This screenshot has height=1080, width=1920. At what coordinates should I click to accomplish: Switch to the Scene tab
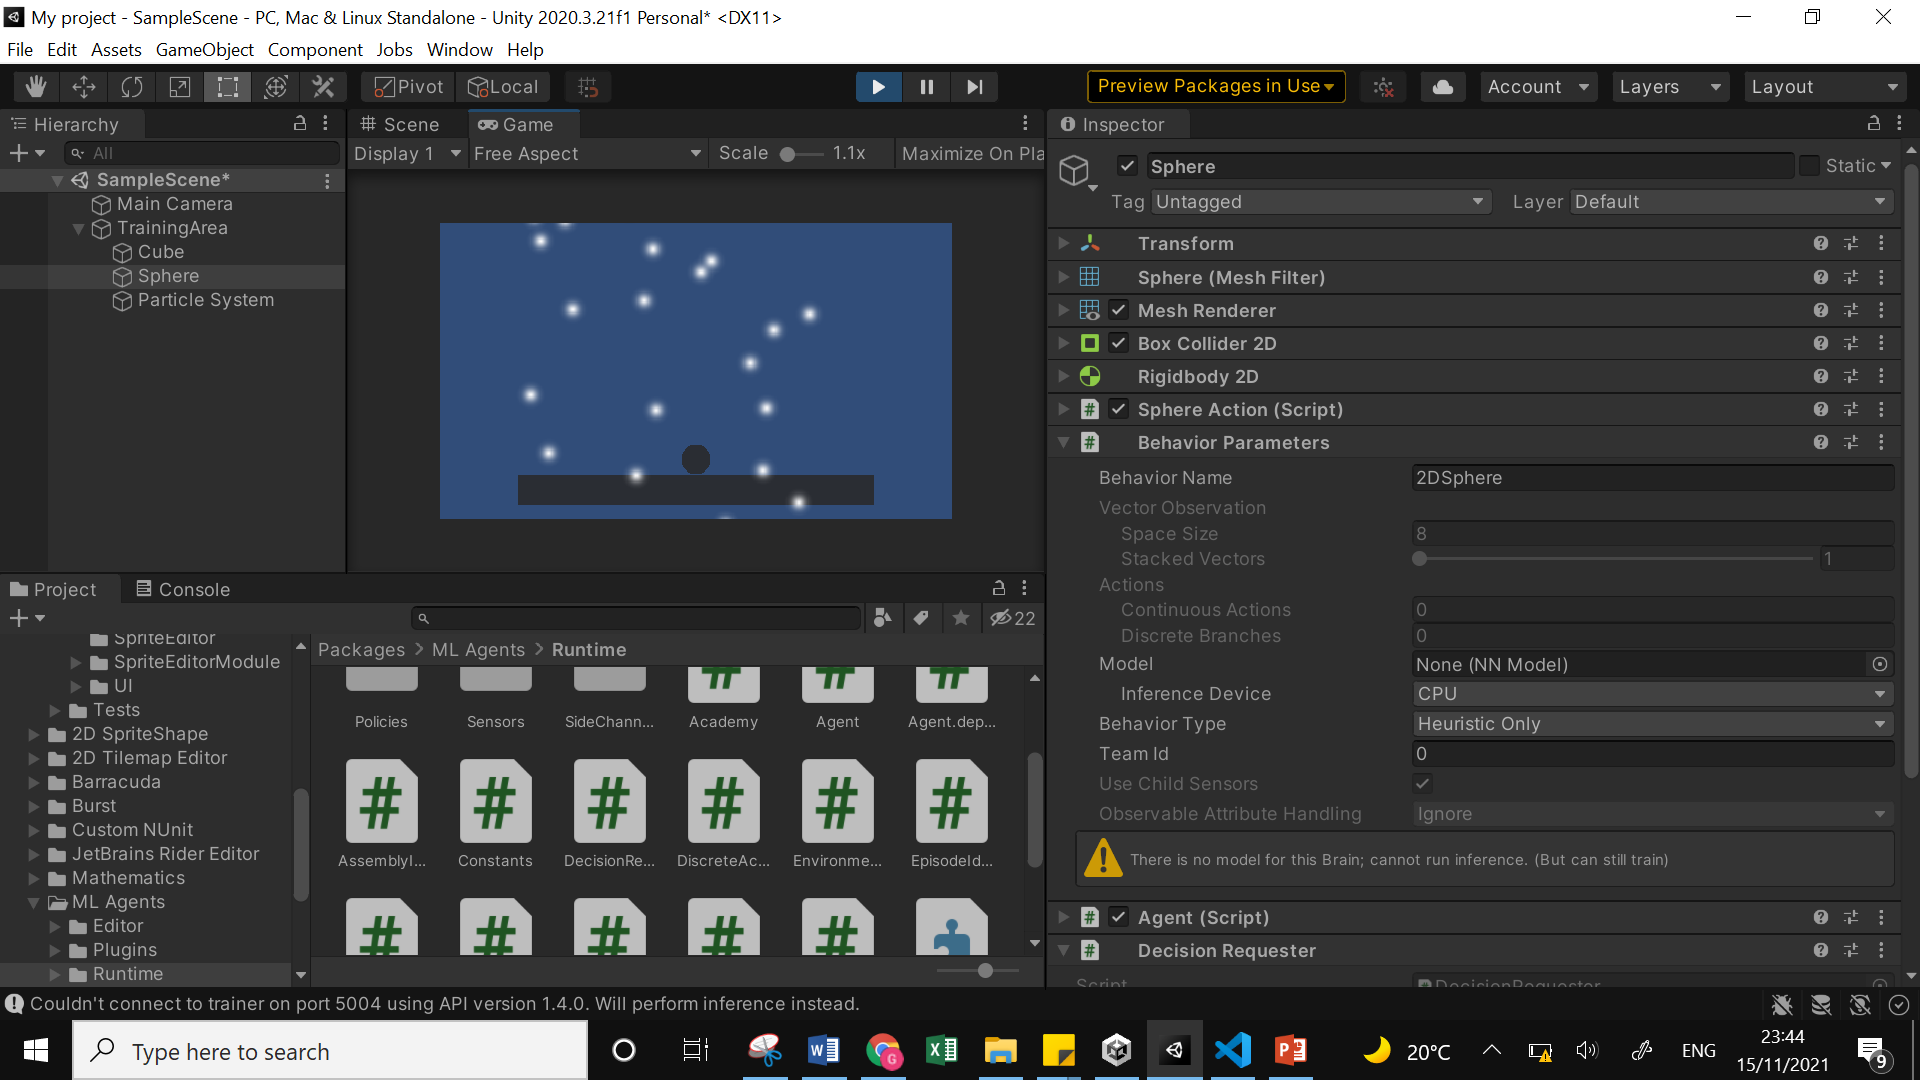[405, 124]
